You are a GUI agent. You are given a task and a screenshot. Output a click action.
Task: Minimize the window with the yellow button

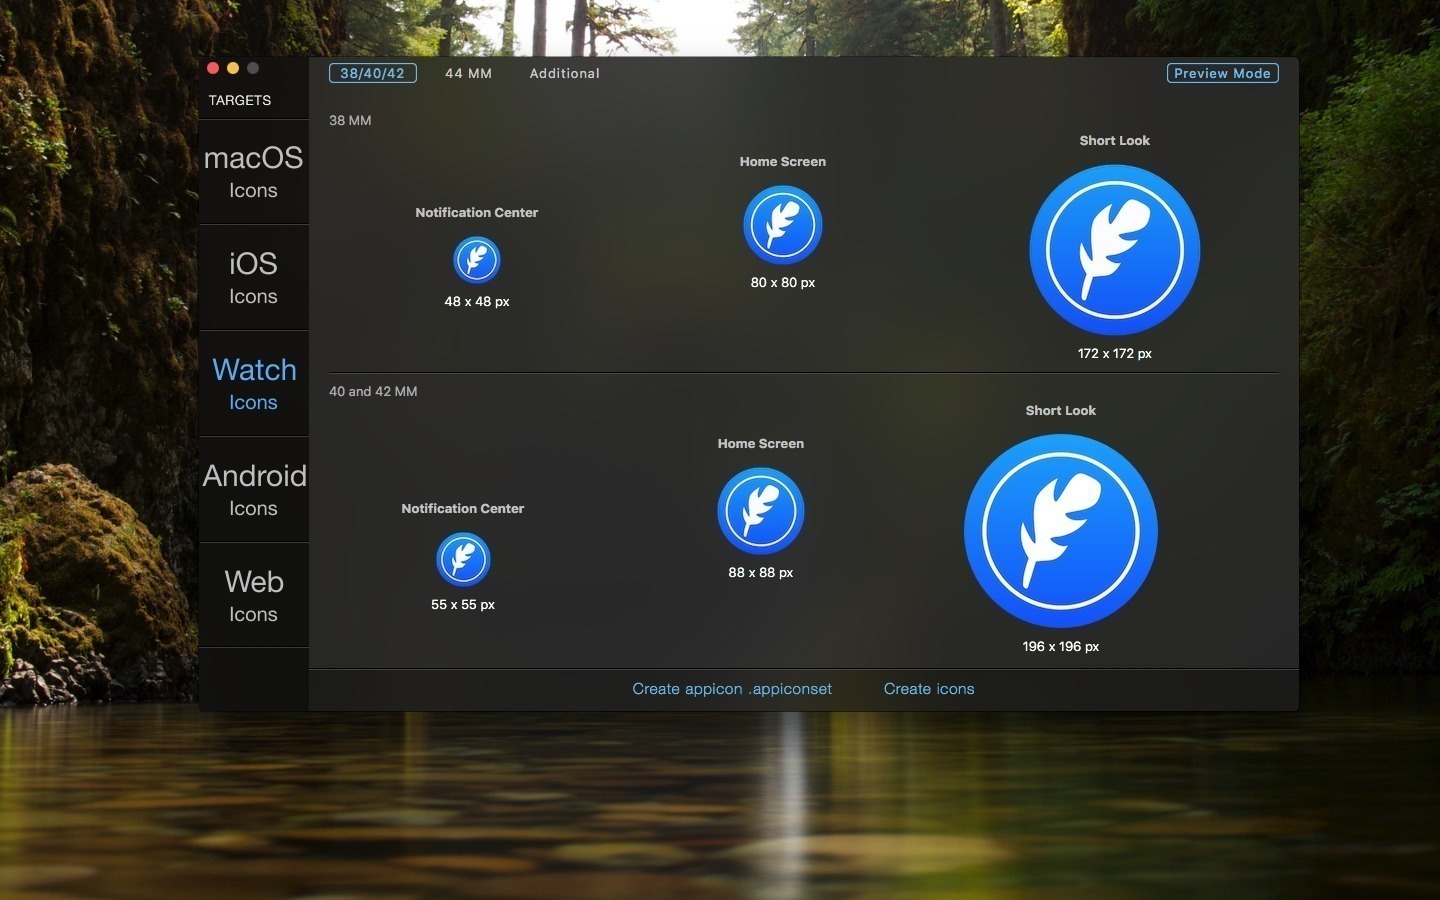pyautogui.click(x=233, y=67)
